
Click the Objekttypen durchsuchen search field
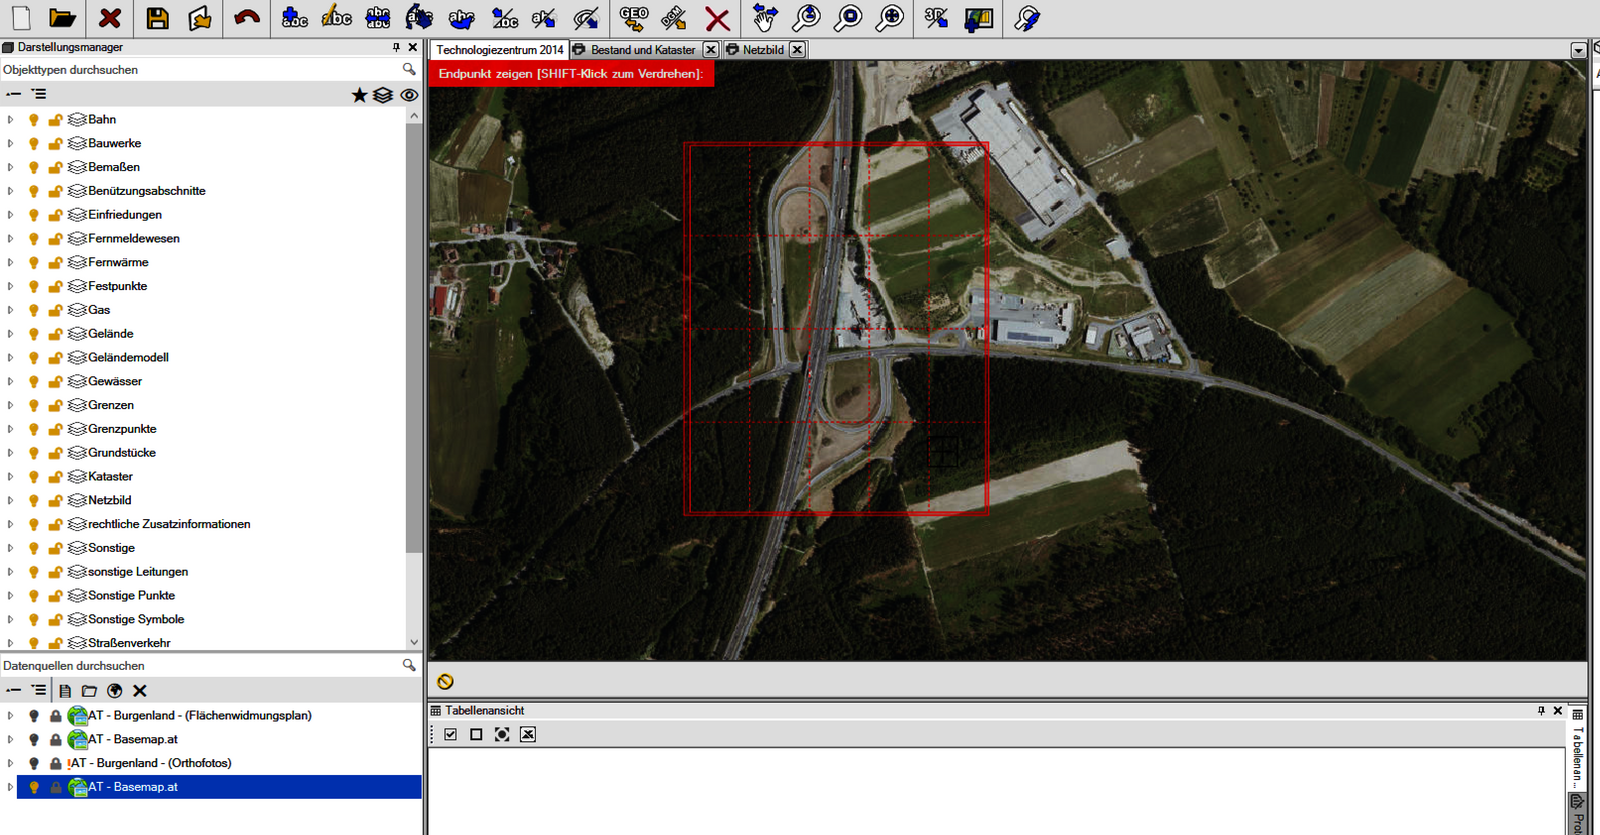click(200, 70)
